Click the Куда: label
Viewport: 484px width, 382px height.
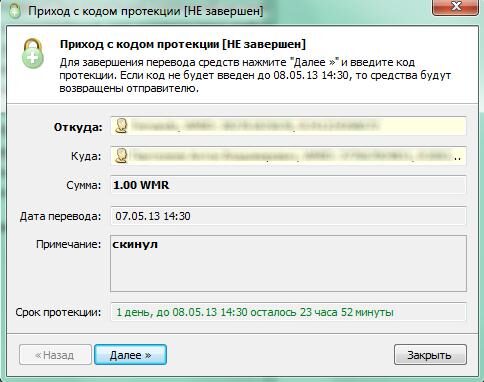pos(86,156)
